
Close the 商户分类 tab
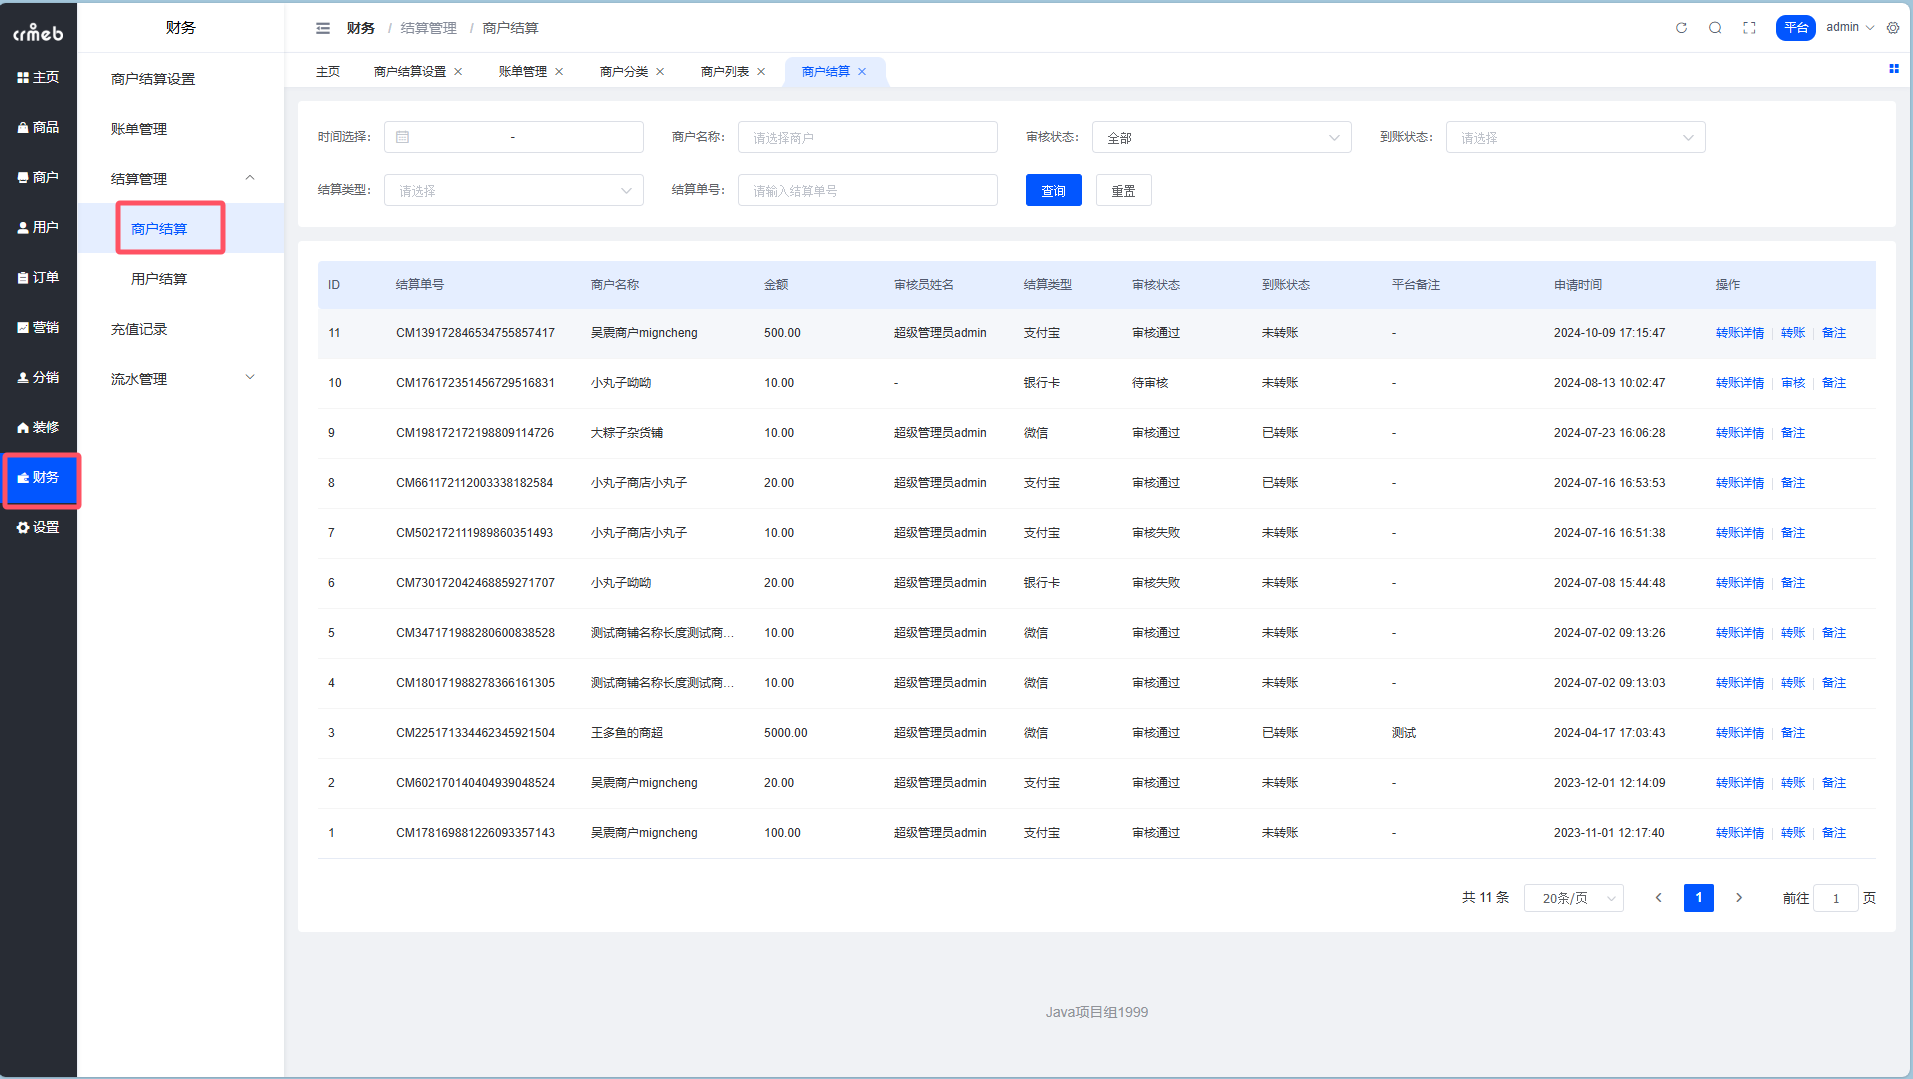point(660,72)
